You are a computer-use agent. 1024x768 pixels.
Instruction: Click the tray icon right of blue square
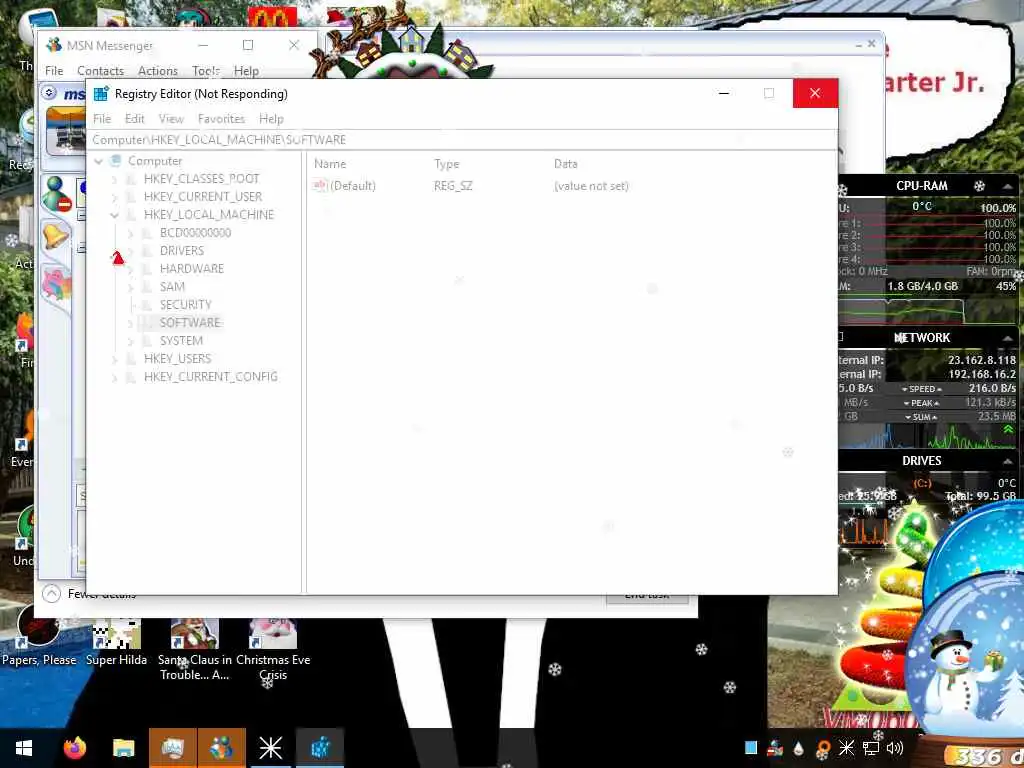[775, 748]
